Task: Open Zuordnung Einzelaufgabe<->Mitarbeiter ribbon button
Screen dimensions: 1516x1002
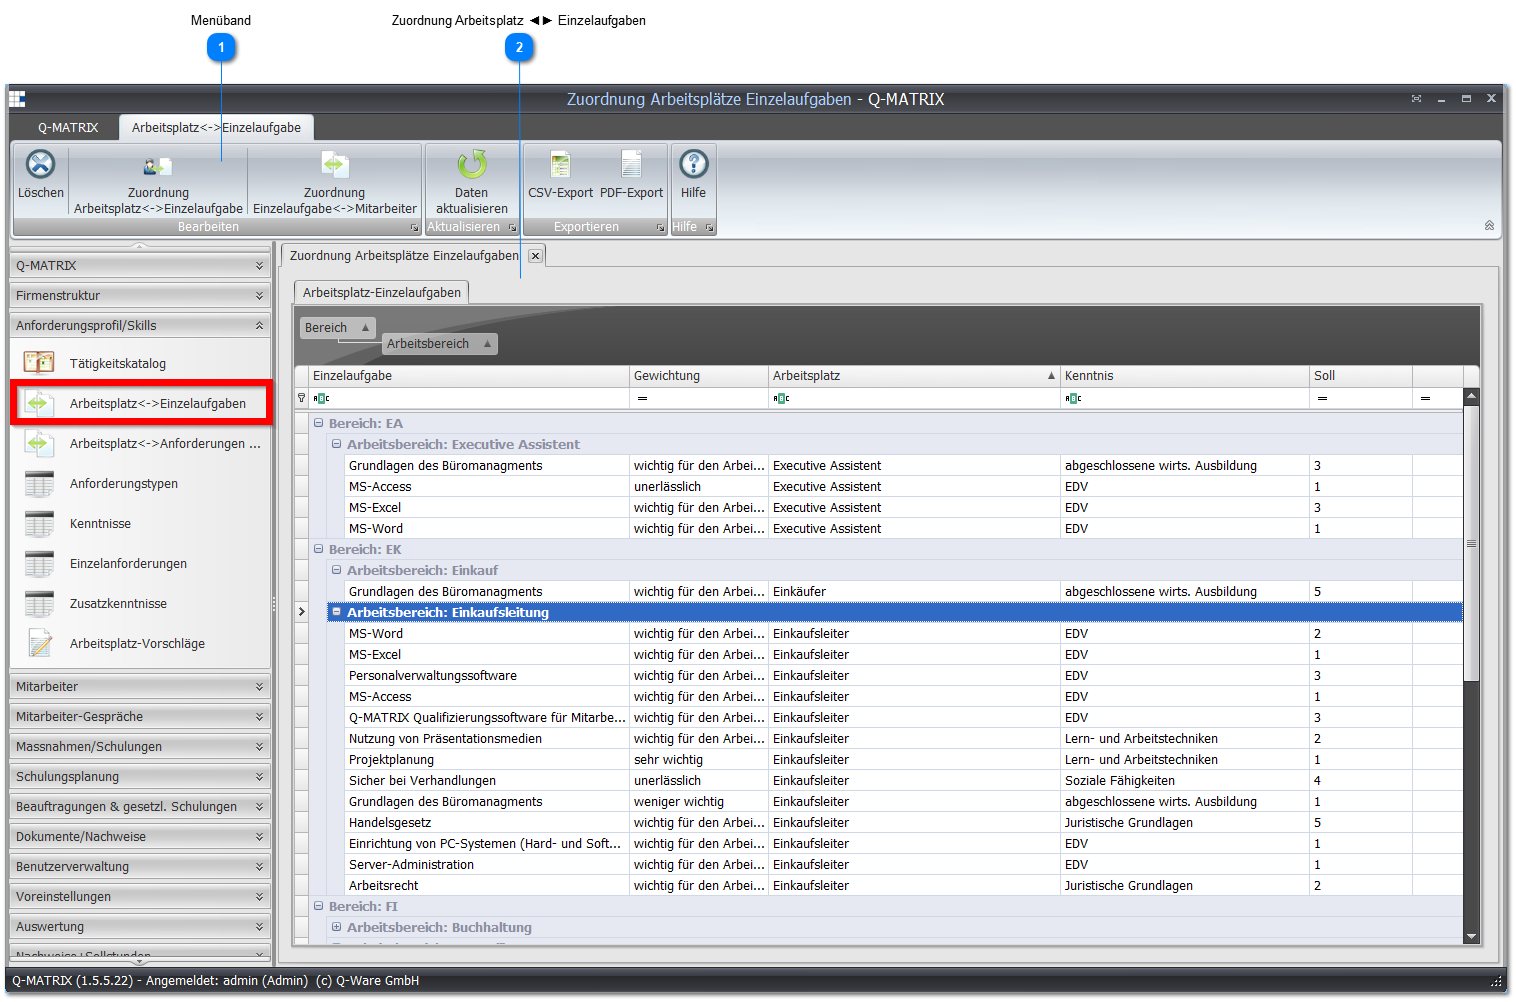Action: click(x=335, y=181)
